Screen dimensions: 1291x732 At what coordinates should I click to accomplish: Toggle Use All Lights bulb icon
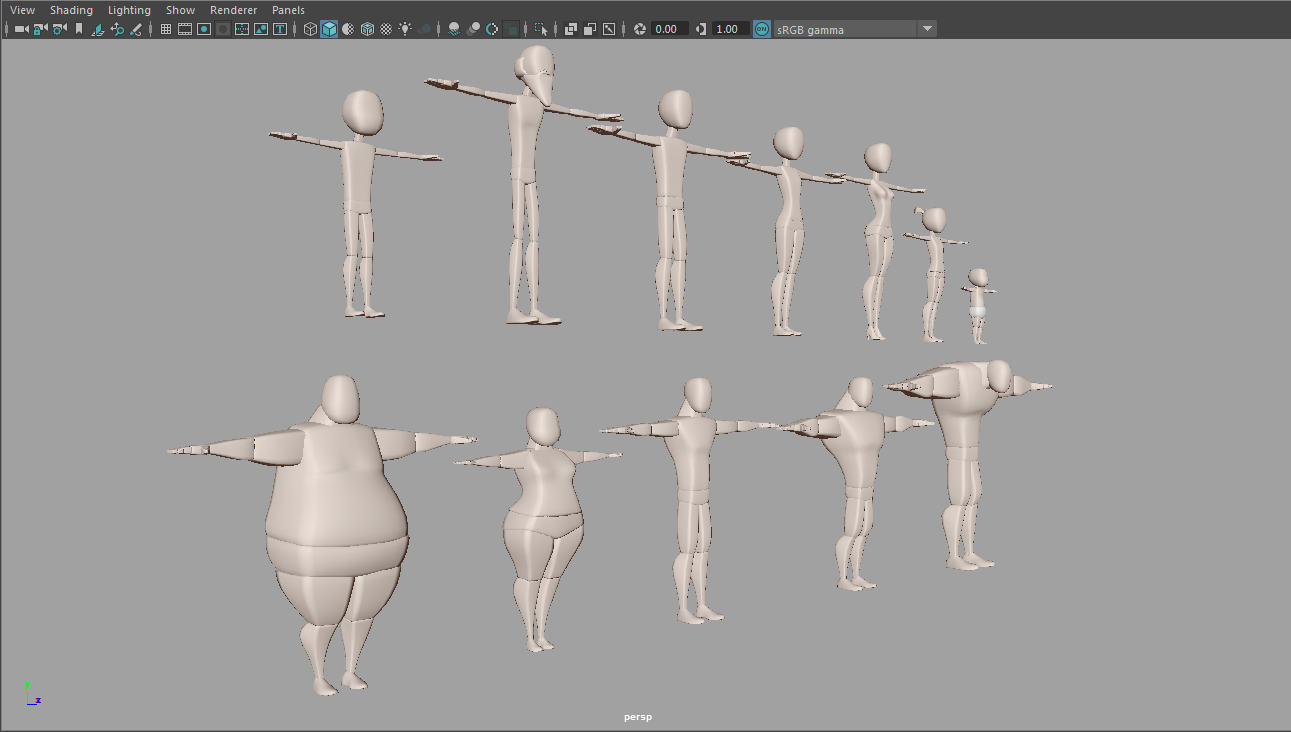click(405, 29)
